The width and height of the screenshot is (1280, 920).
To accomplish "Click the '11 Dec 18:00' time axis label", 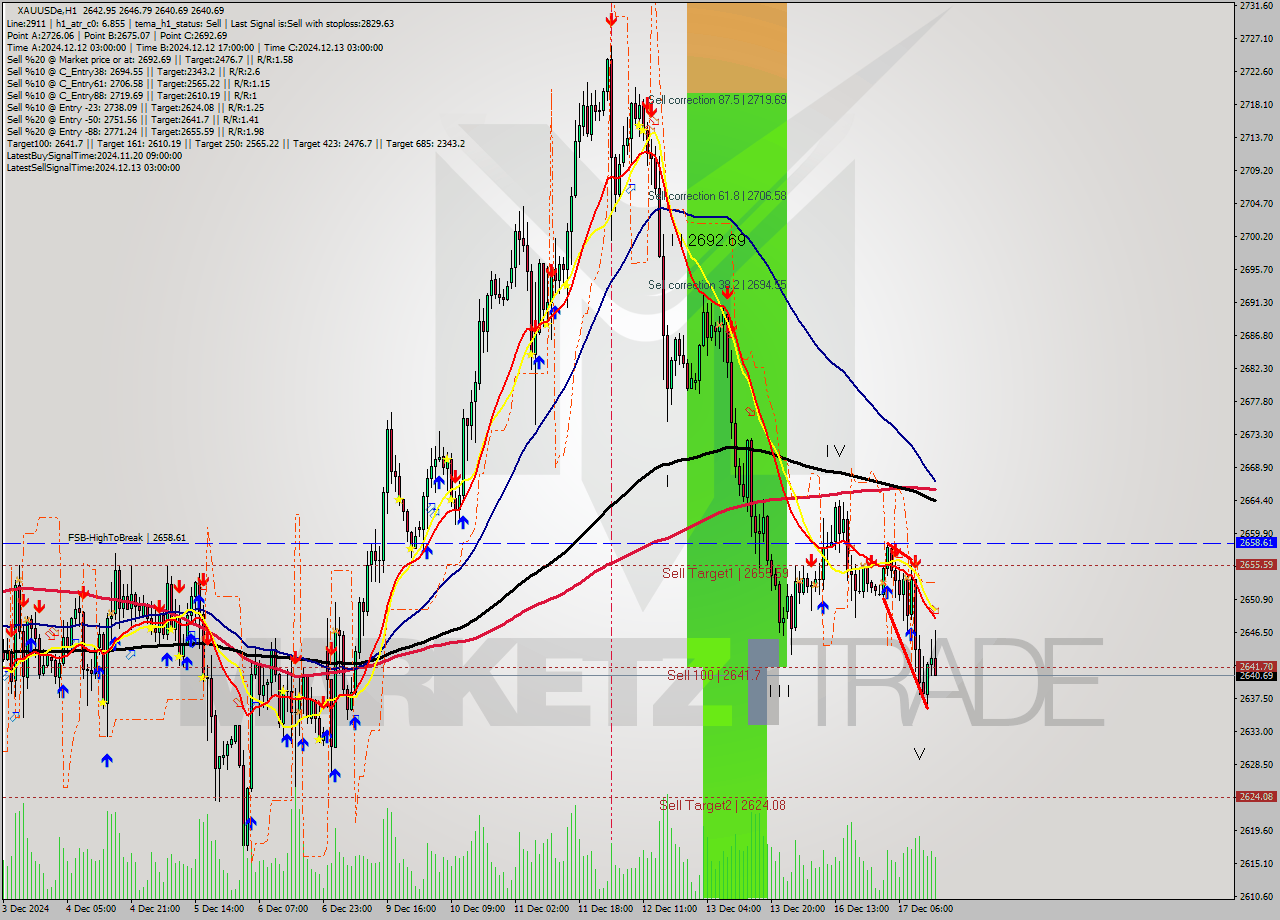I will [604, 909].
